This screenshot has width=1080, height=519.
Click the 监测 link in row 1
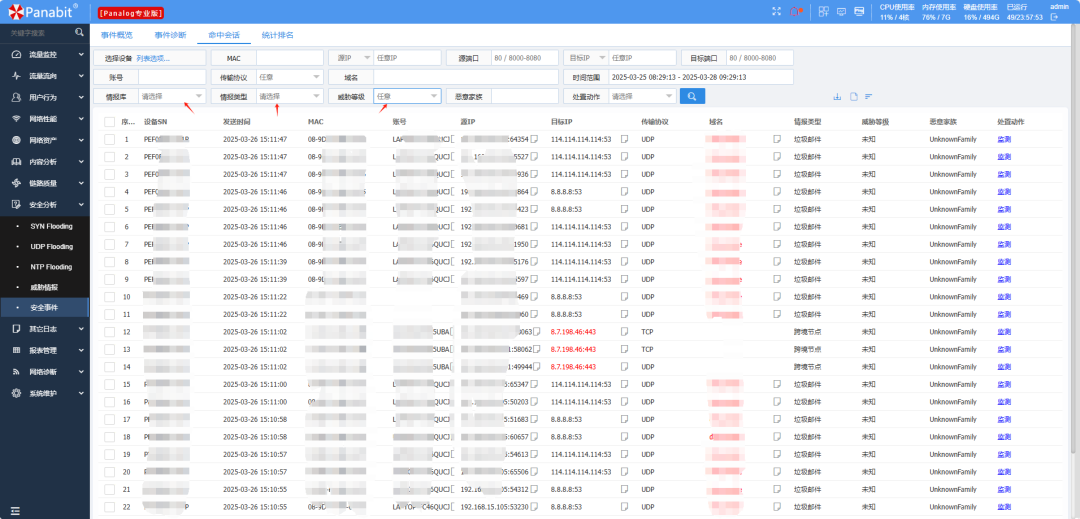tap(1004, 139)
